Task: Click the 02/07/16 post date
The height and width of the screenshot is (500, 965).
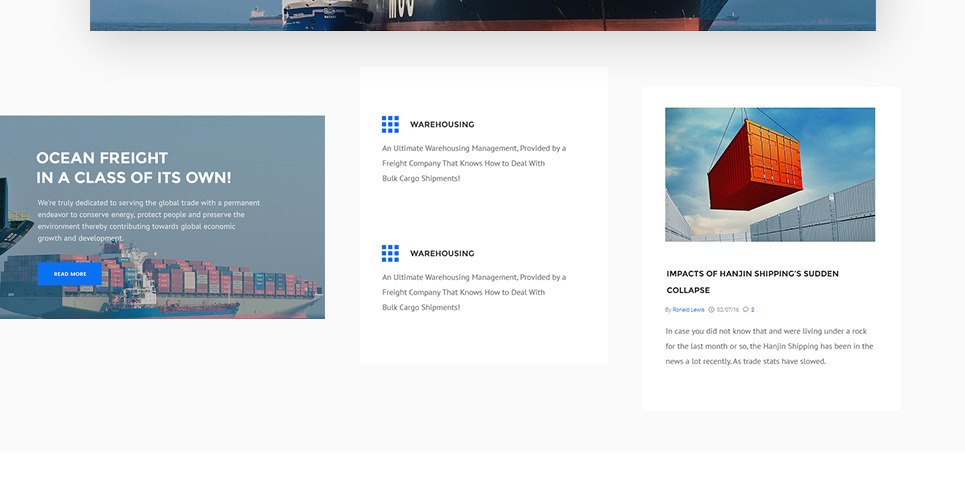Action: pyautogui.click(x=729, y=310)
